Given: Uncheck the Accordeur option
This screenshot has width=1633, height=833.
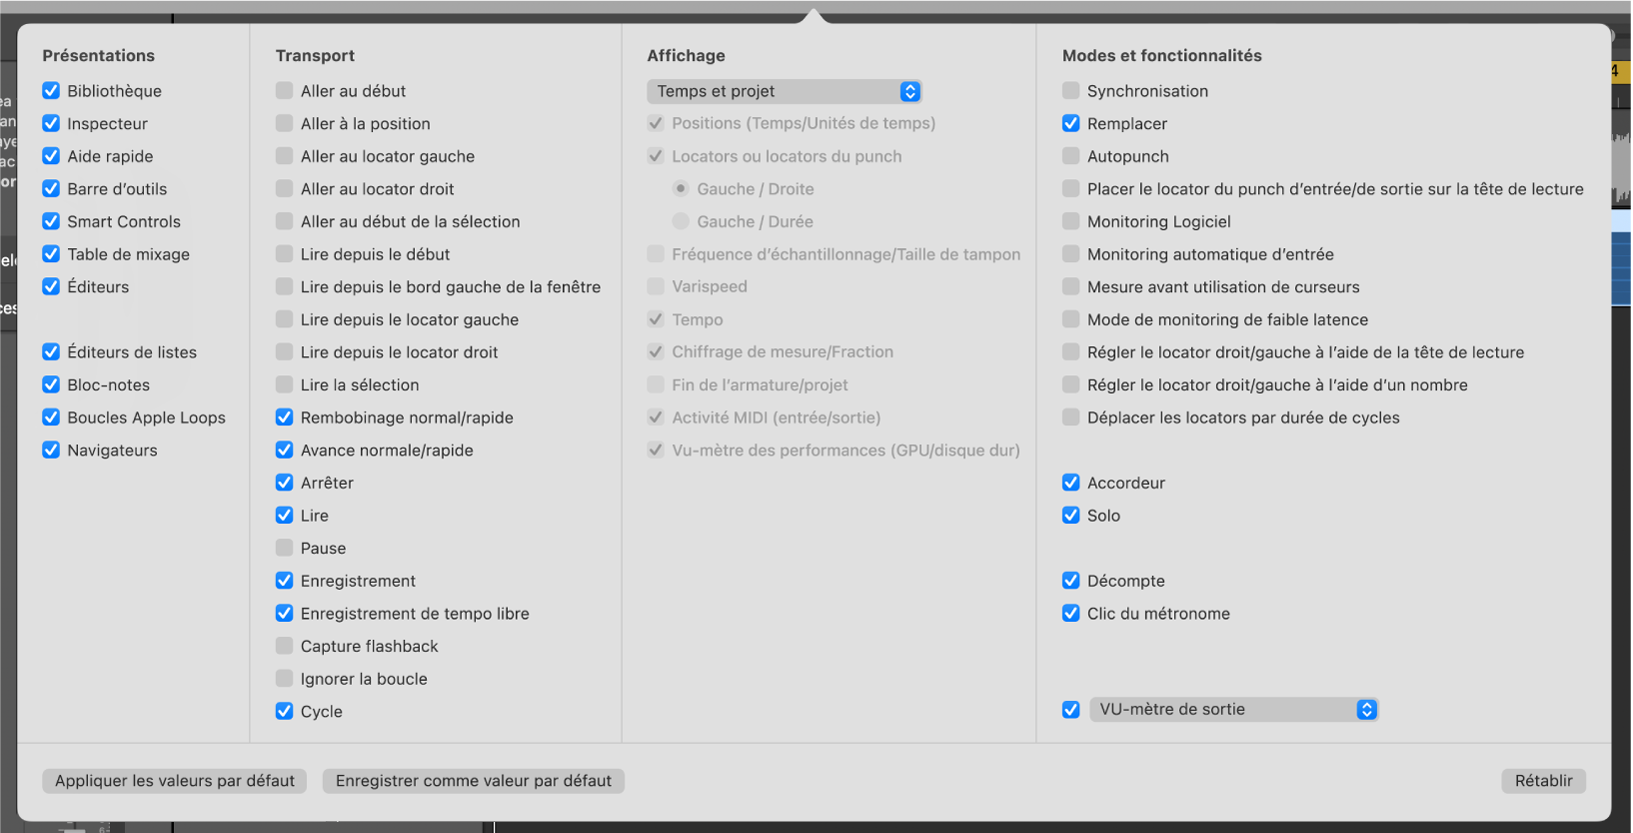Looking at the screenshot, I should (x=1071, y=483).
